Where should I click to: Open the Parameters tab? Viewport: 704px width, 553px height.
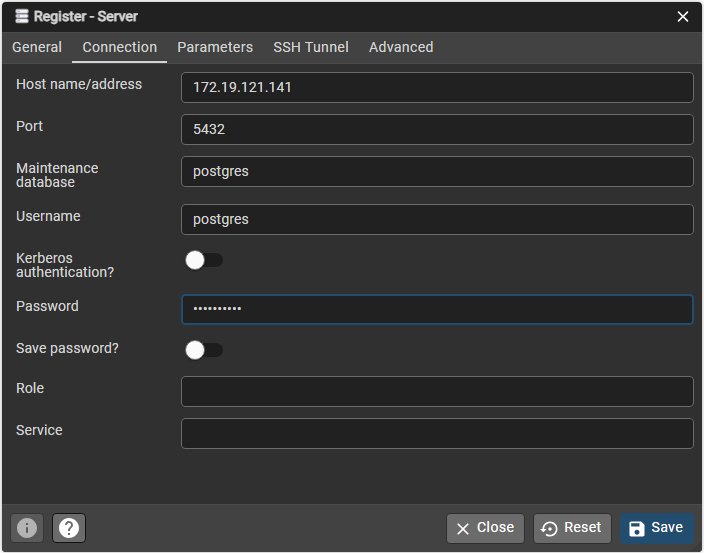coord(215,47)
